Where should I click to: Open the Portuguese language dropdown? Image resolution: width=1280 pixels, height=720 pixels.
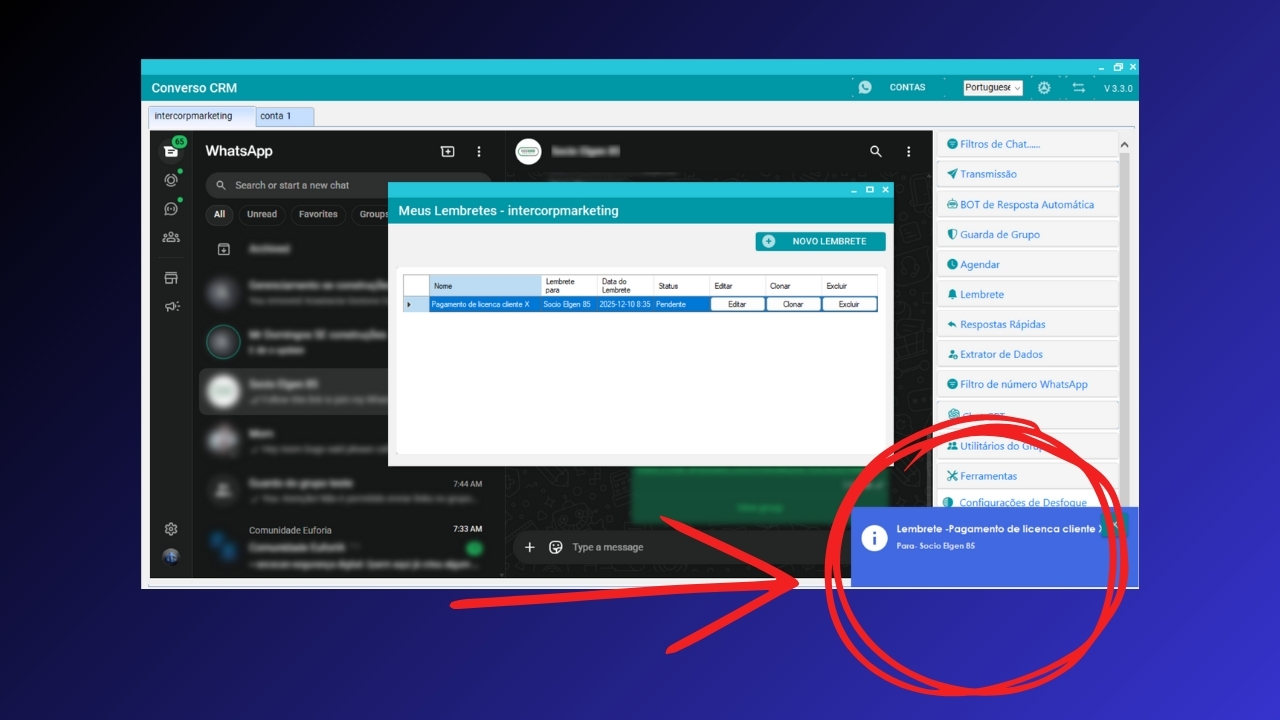pos(993,87)
